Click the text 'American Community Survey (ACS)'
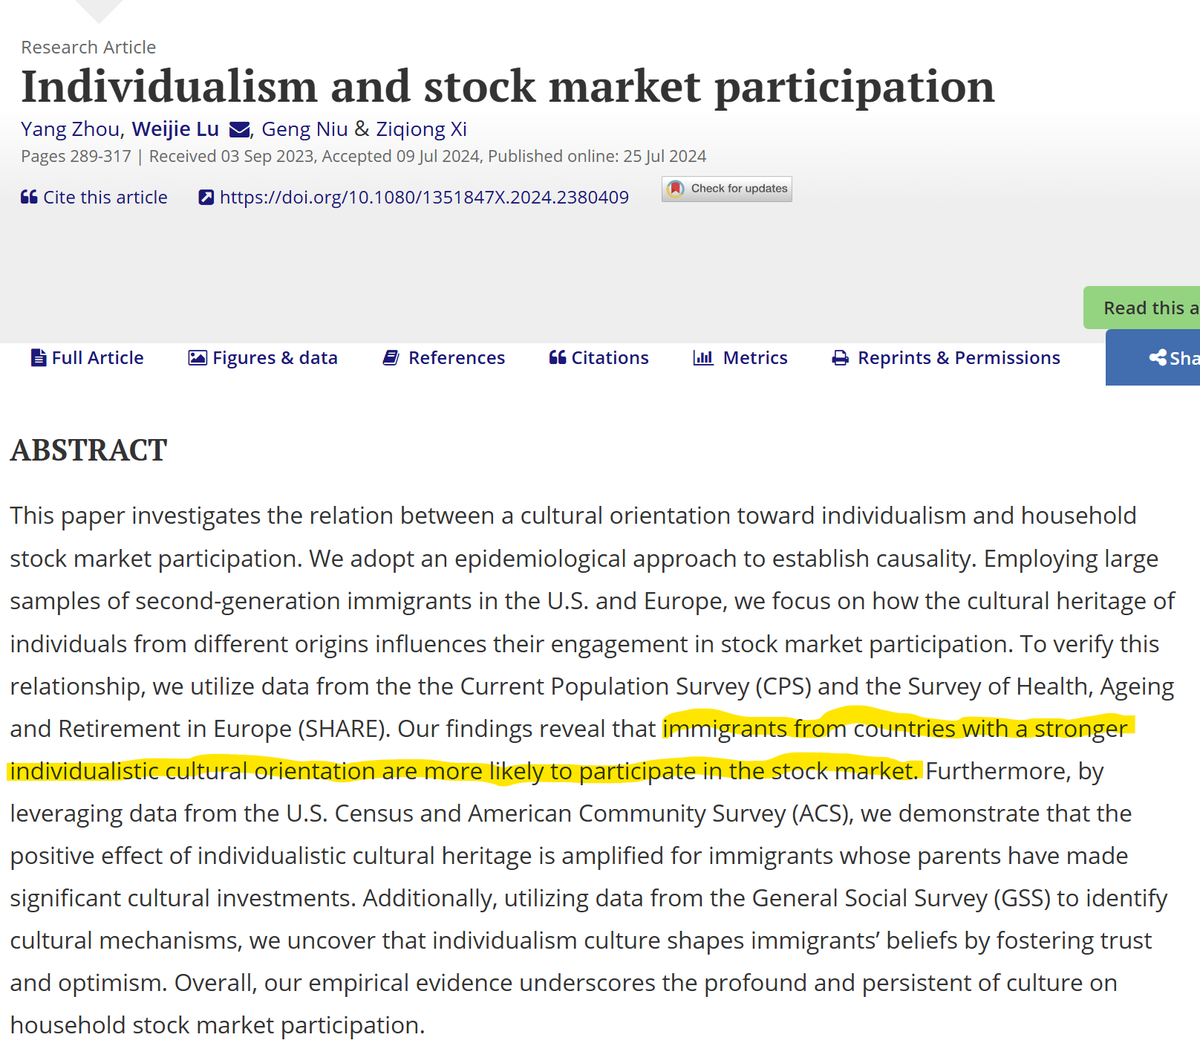Screen dimensions: 1200x1046 pos(661,814)
